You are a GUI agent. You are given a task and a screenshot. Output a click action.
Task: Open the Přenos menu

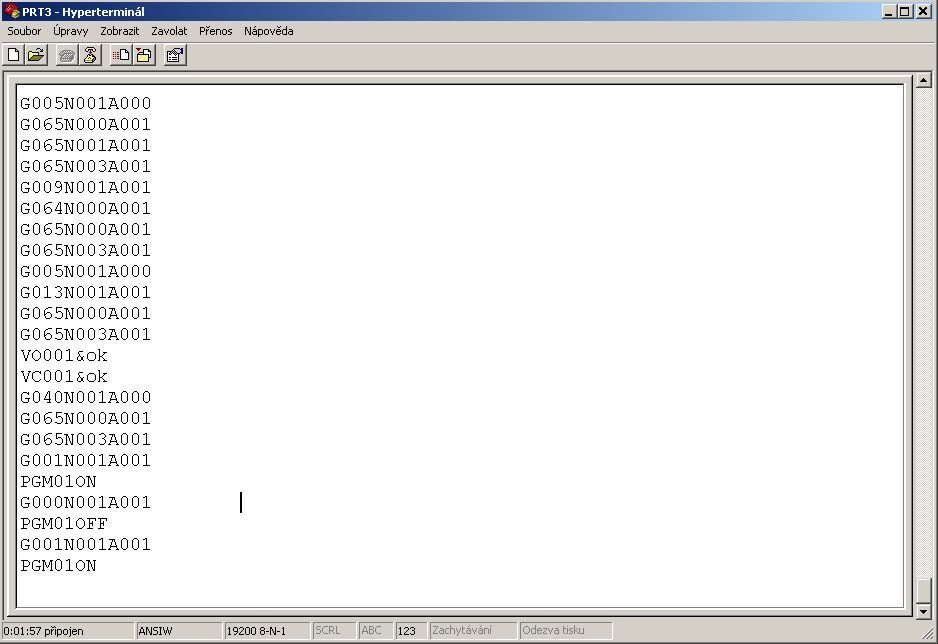coord(215,31)
